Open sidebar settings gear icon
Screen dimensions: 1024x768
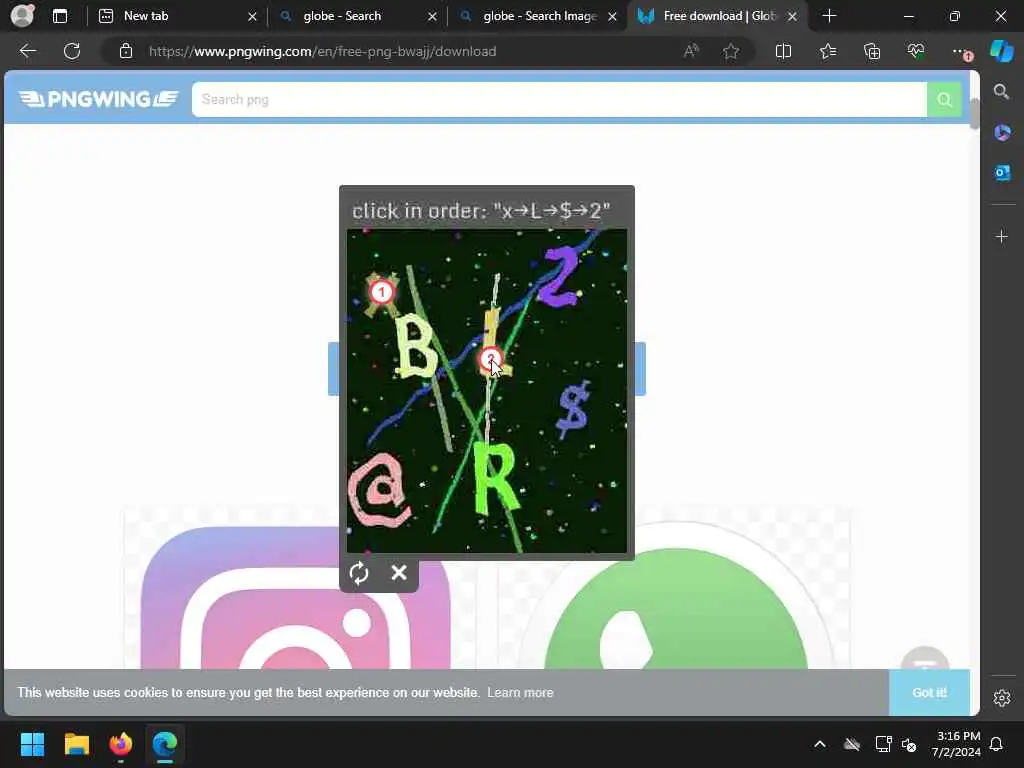tap(1002, 698)
